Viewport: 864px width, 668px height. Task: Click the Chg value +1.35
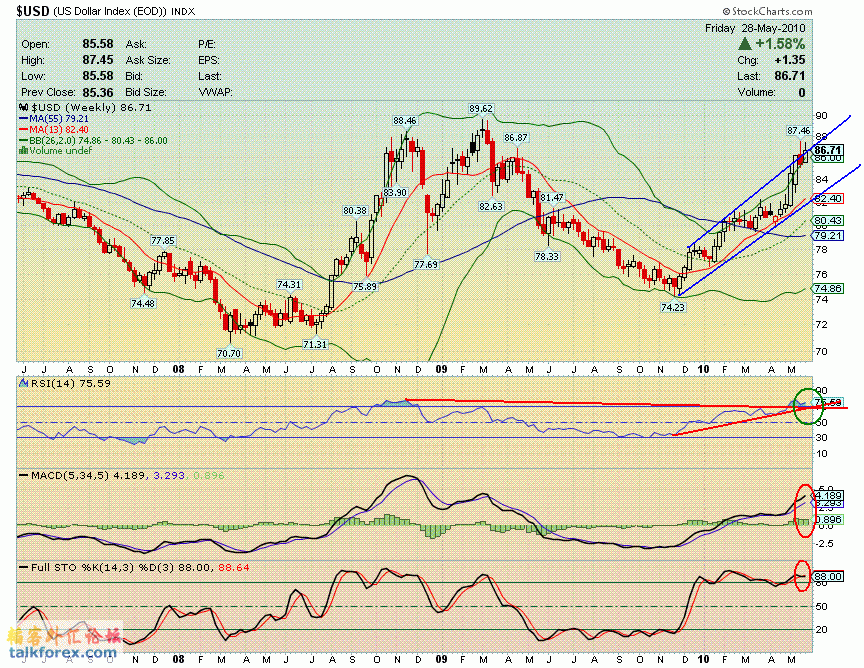790,60
